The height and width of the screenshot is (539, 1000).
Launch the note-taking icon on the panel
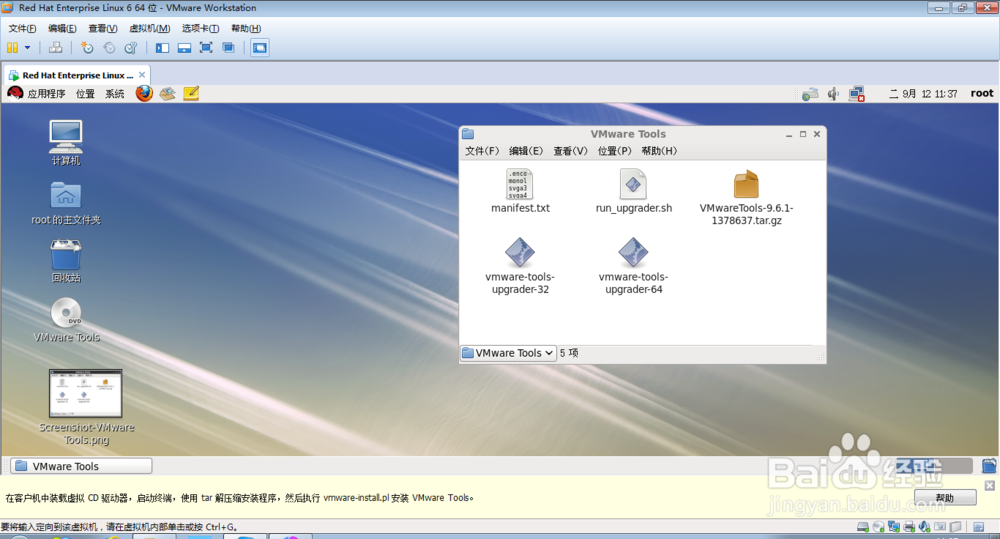(x=191, y=93)
